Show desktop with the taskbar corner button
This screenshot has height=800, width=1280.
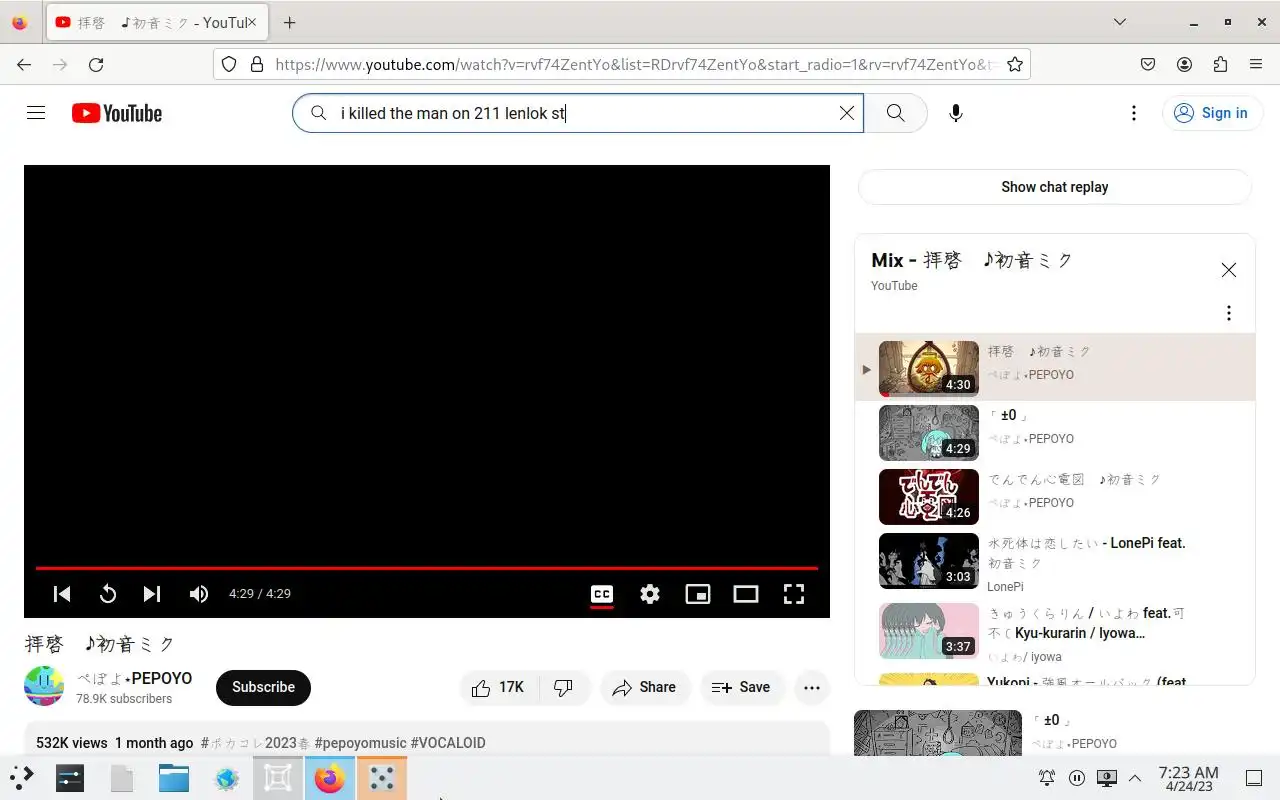pyautogui.click(x=1254, y=778)
